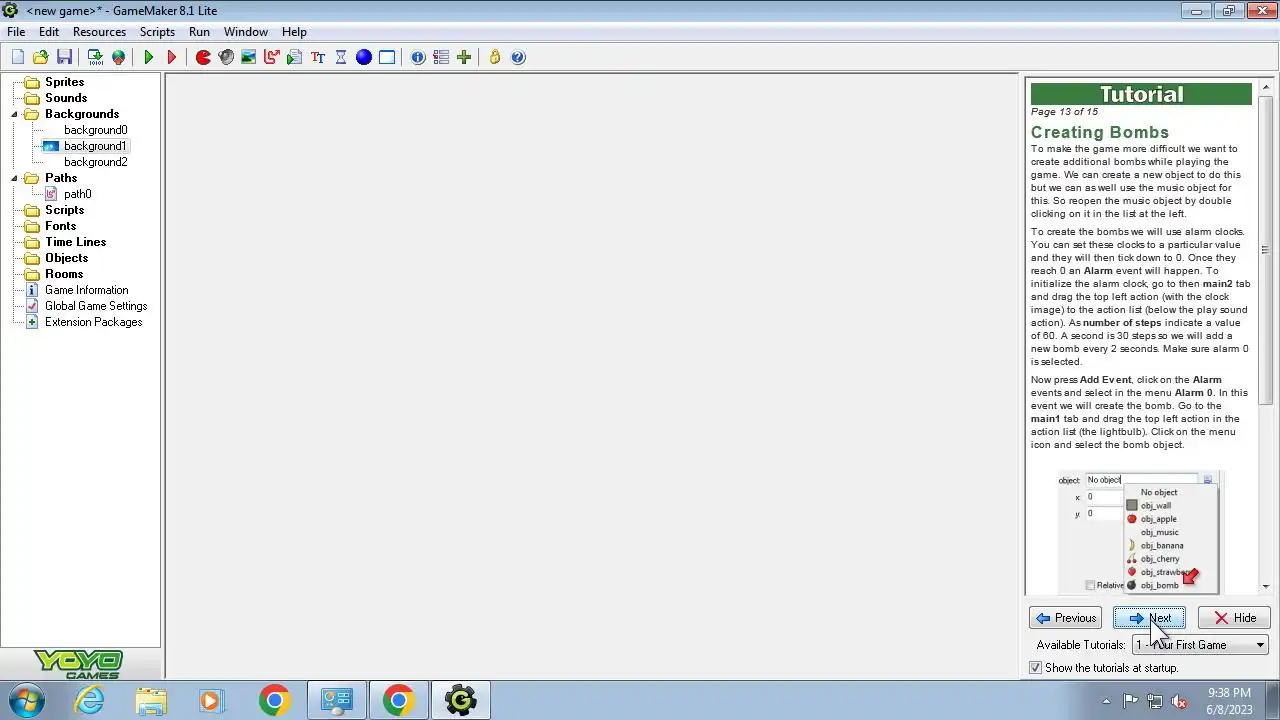The width and height of the screenshot is (1280, 720).
Task: Run game in debug mode
Action: coord(171,57)
